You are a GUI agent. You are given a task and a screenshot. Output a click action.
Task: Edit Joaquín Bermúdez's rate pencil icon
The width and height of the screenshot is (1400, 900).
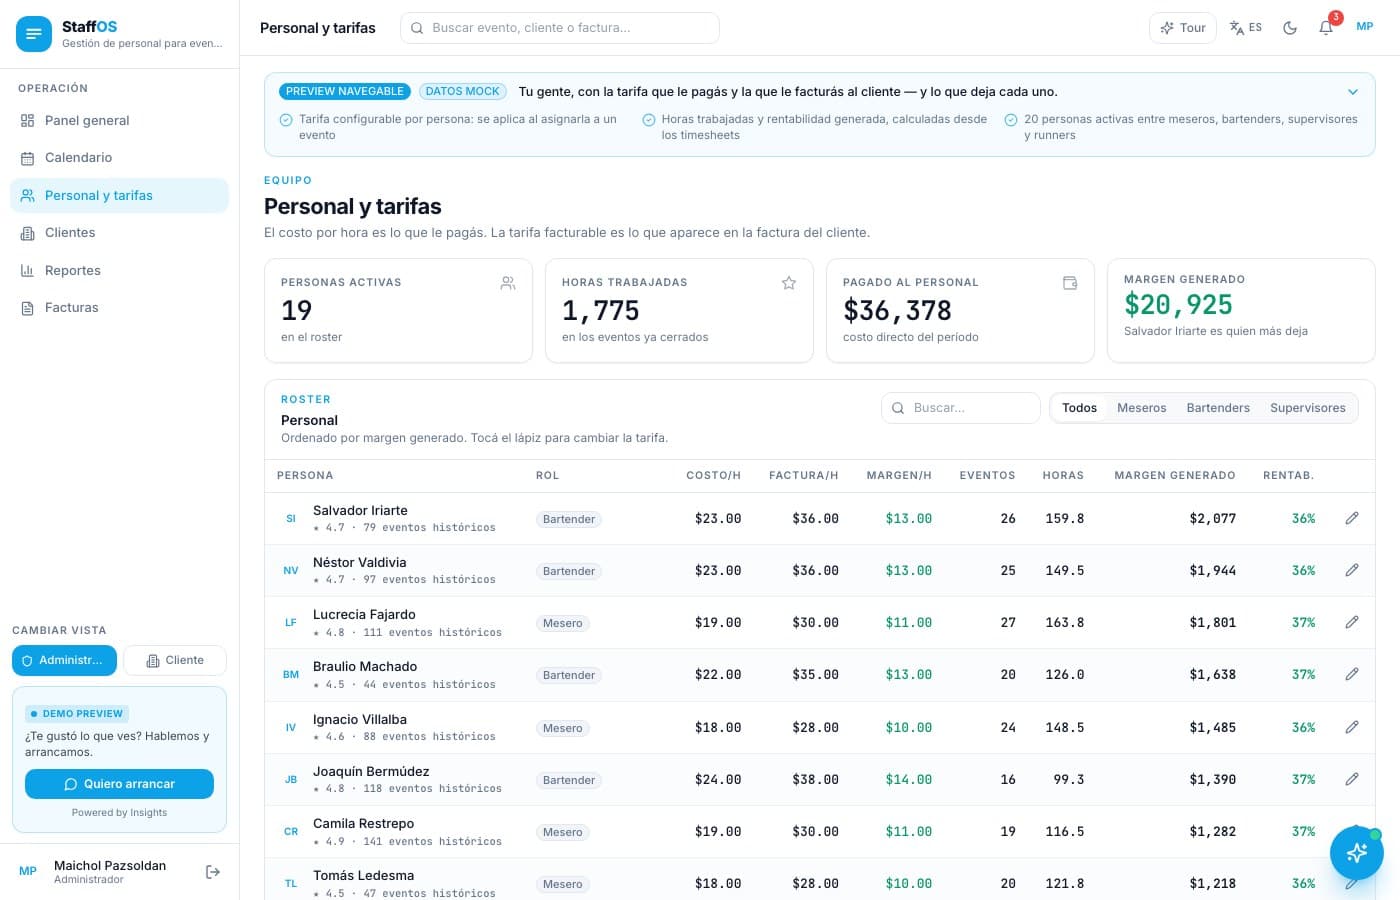(1352, 779)
